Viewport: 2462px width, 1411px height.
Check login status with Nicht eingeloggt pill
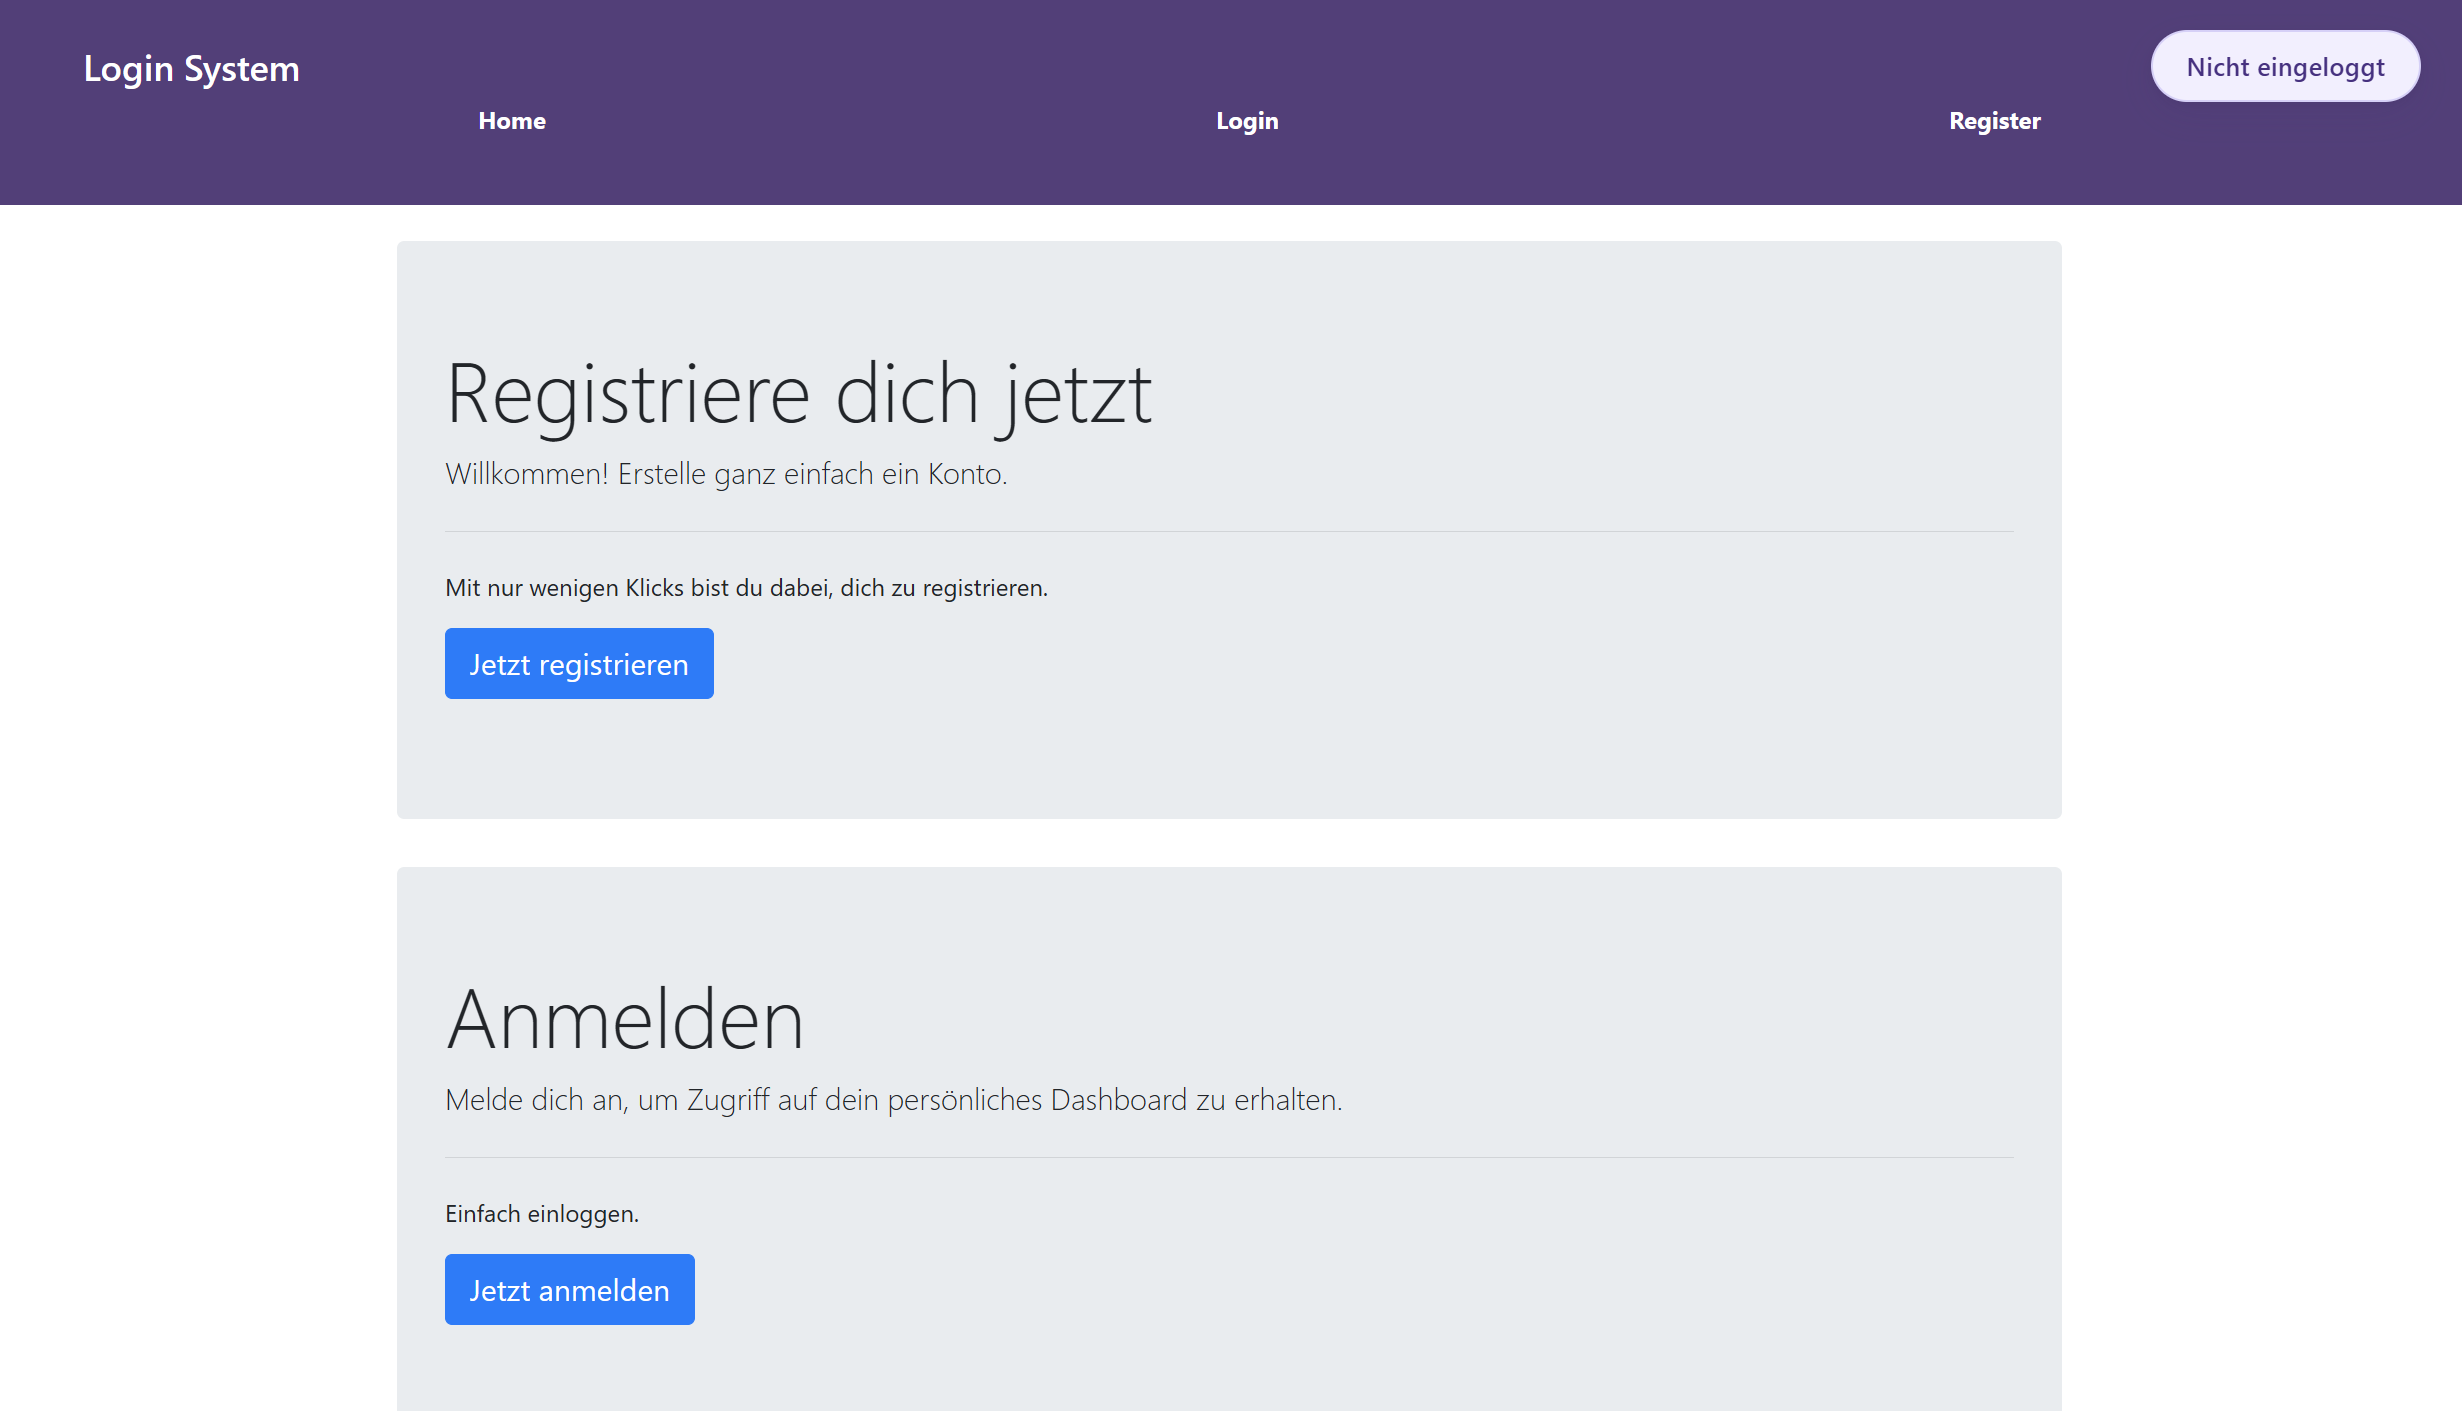click(2285, 66)
